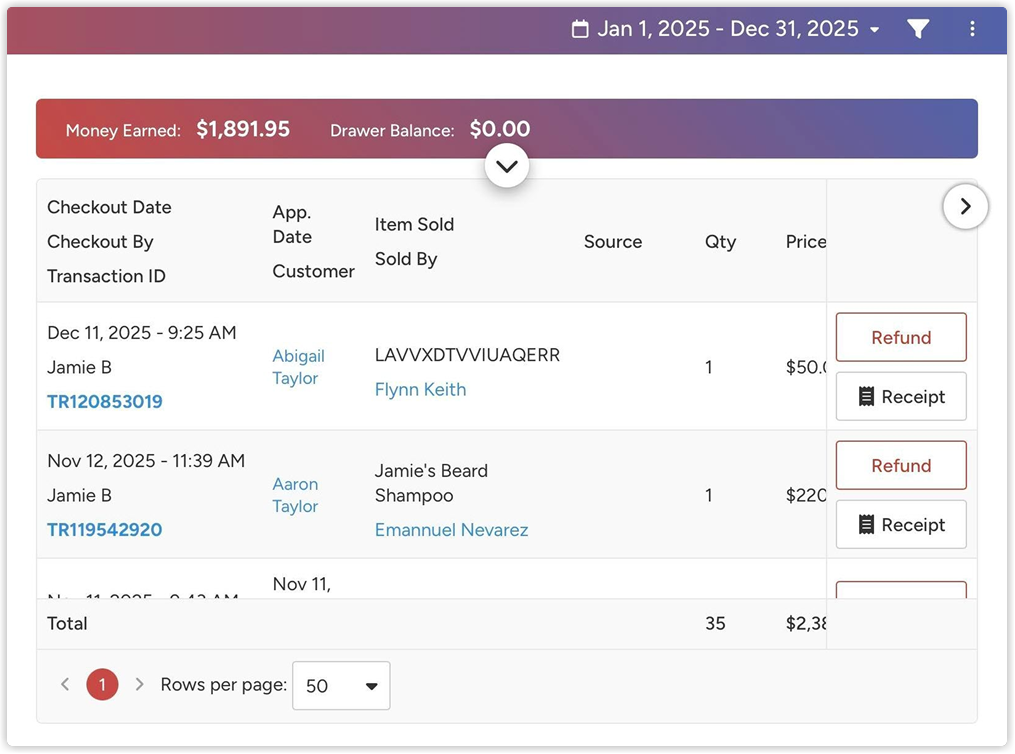
Task: Open the filter funnel icon
Action: (918, 29)
